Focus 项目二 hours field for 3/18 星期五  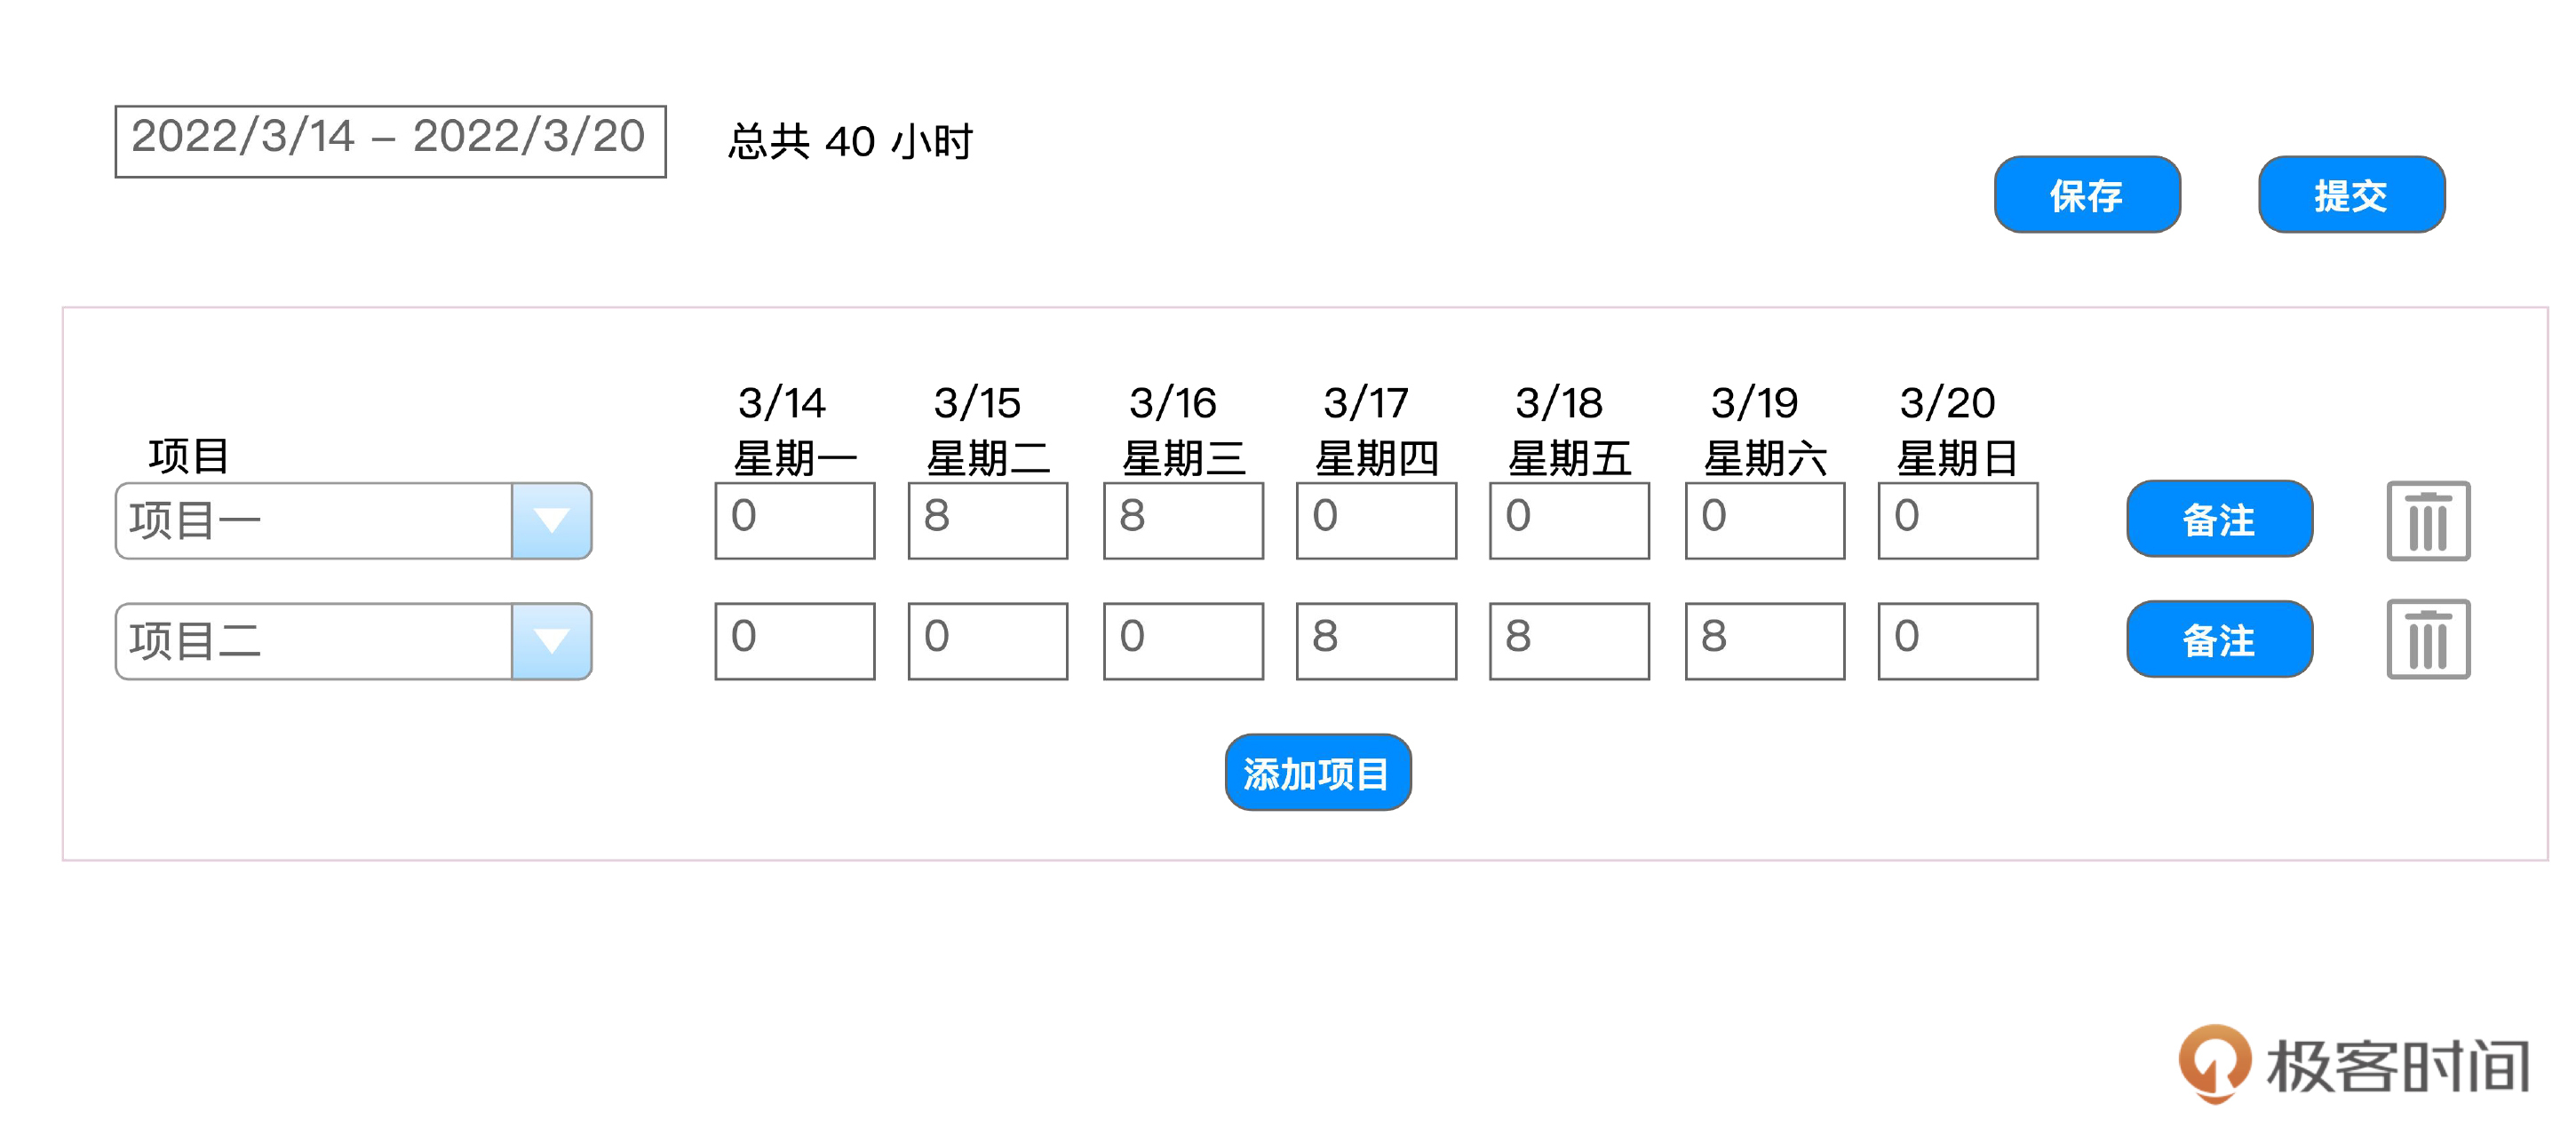pyautogui.click(x=1568, y=641)
